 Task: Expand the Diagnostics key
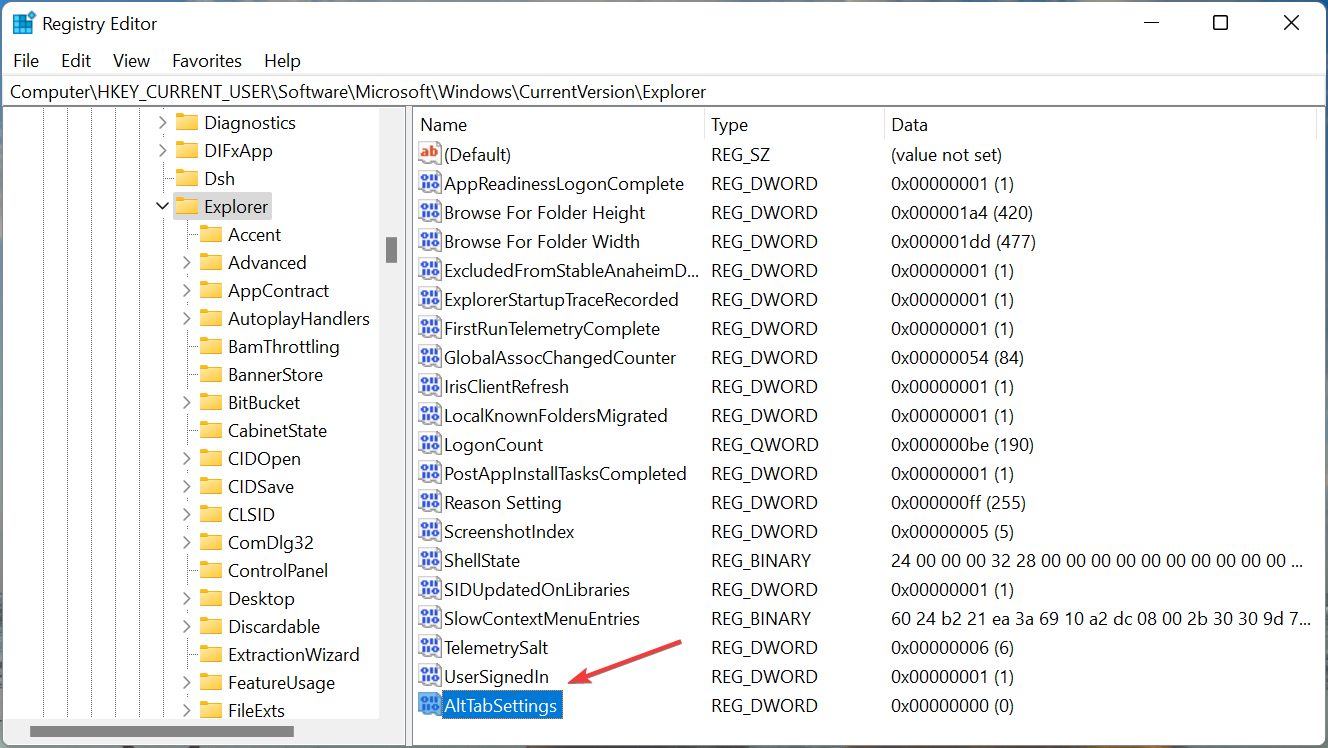pyautogui.click(x=162, y=122)
